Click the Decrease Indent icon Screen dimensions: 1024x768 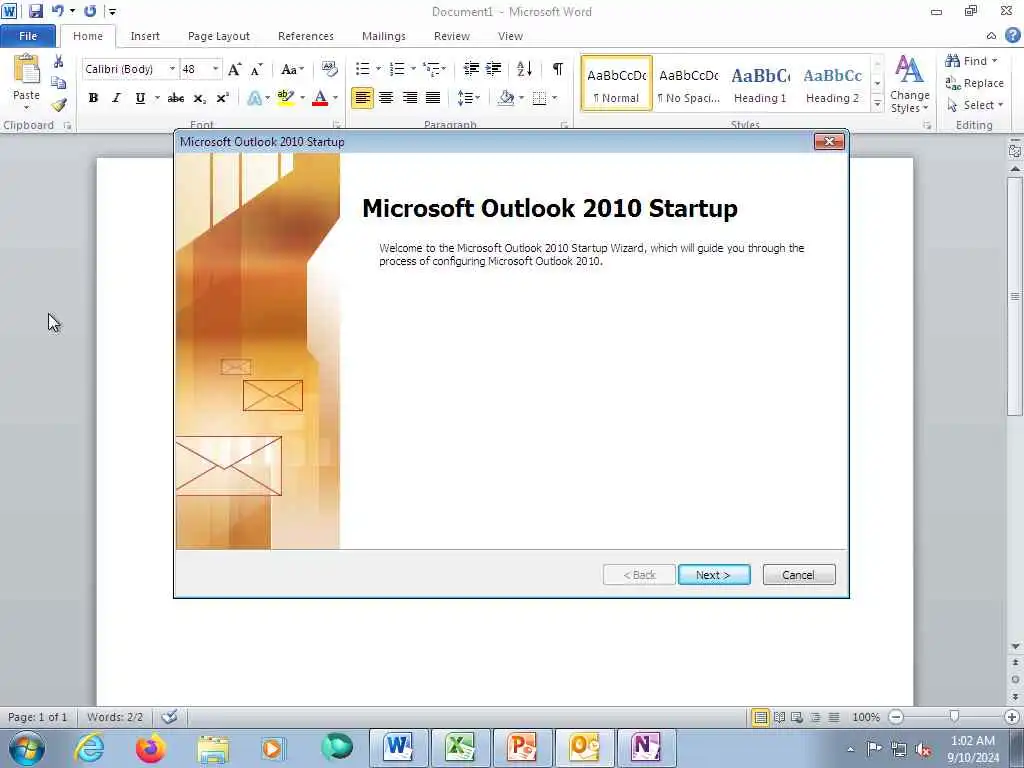point(471,69)
